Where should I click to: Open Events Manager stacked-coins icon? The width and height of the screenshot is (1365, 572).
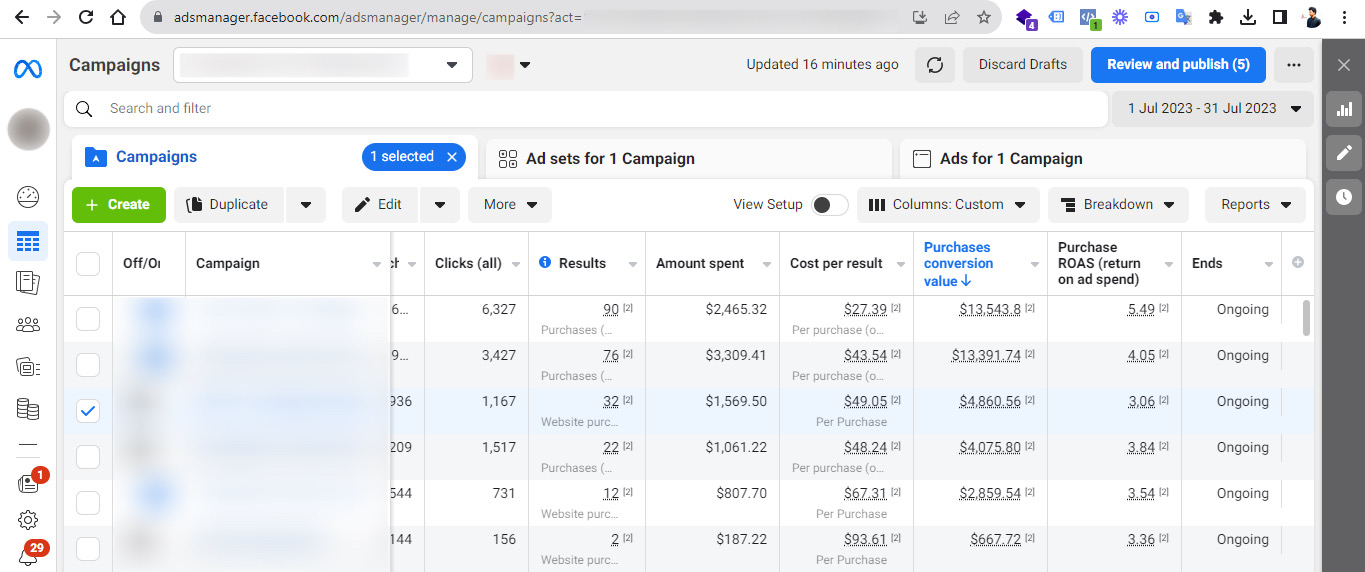pyautogui.click(x=28, y=409)
